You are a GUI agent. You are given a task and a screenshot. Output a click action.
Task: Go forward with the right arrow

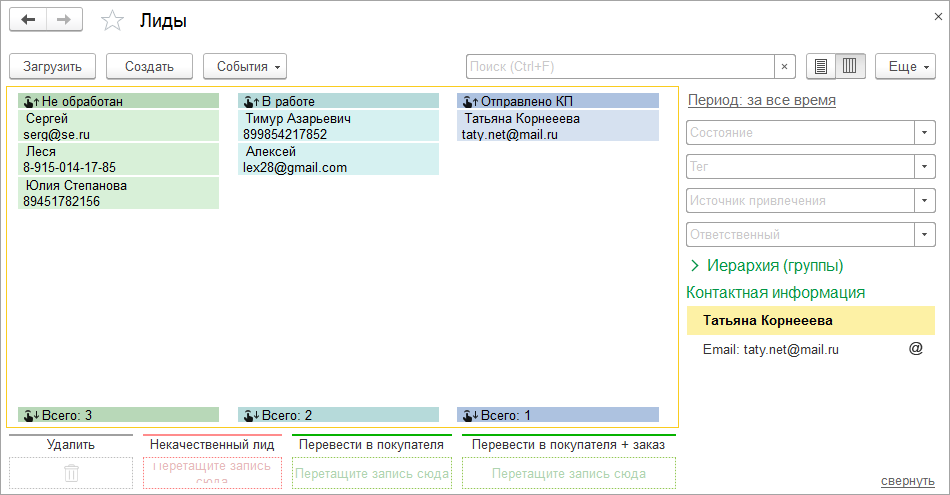tap(64, 20)
